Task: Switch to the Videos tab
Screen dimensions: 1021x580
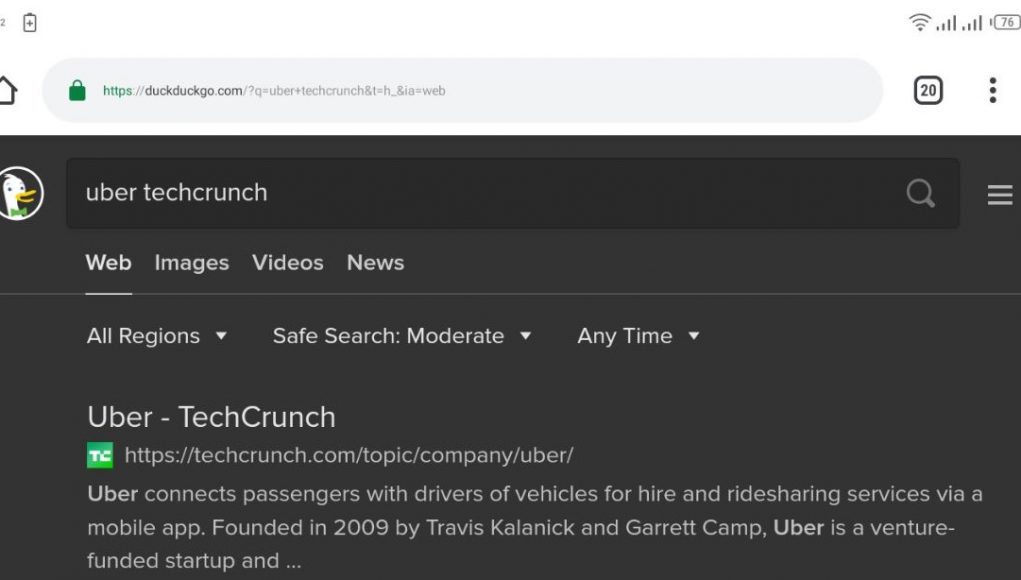Action: pos(288,262)
